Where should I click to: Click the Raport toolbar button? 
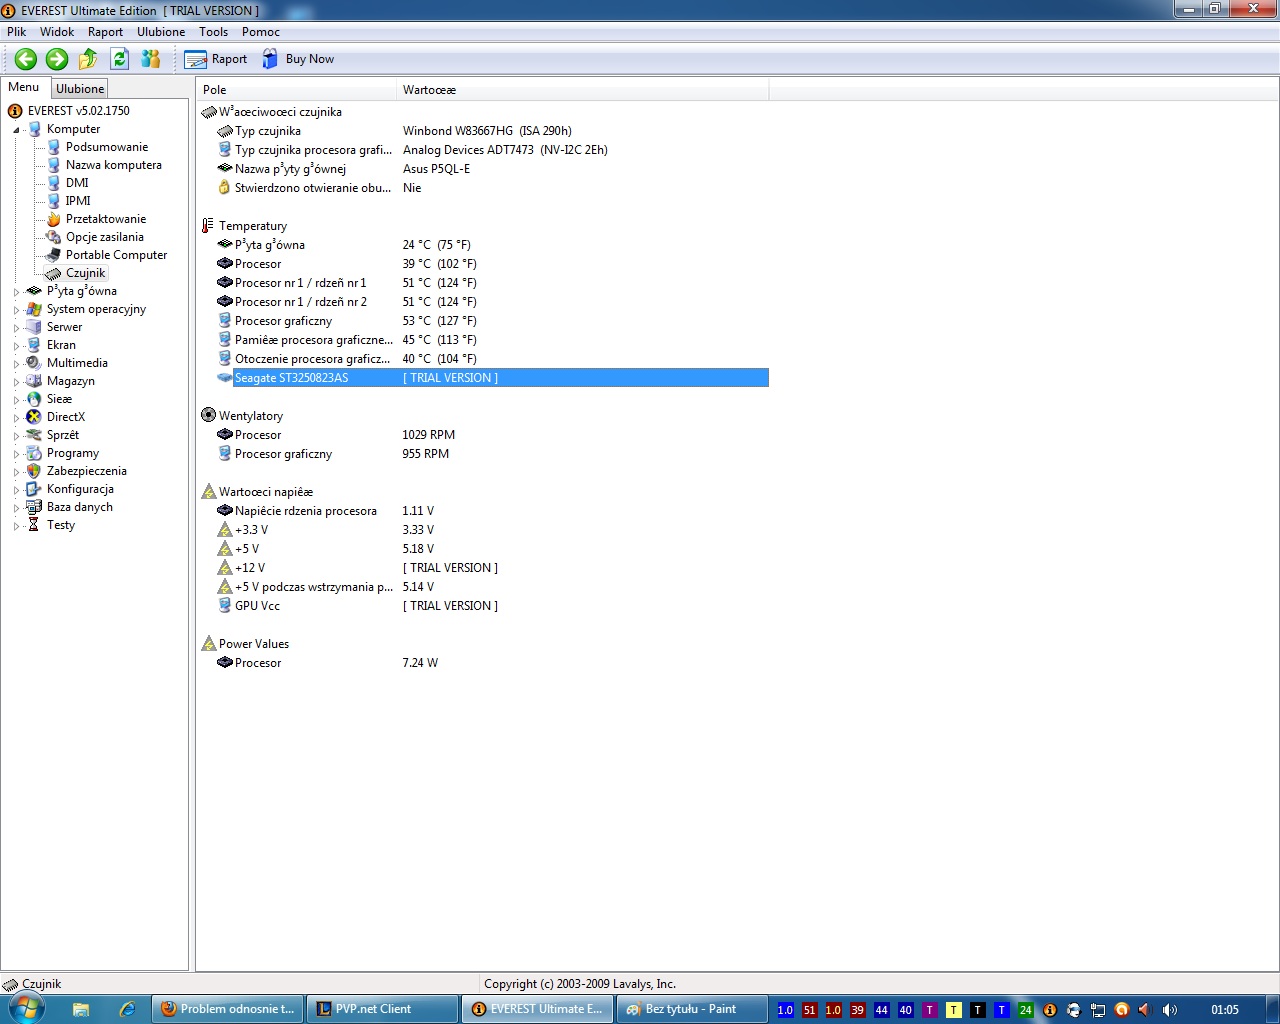216,59
